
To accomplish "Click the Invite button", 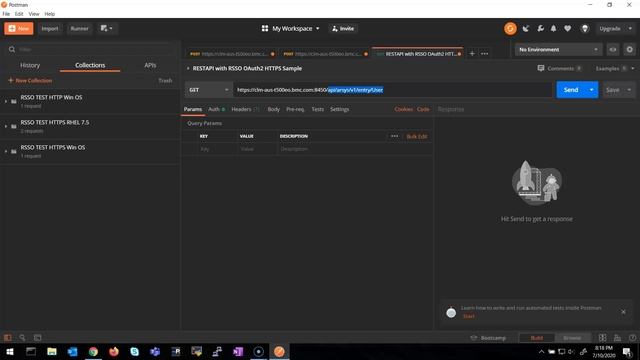I will [343, 29].
